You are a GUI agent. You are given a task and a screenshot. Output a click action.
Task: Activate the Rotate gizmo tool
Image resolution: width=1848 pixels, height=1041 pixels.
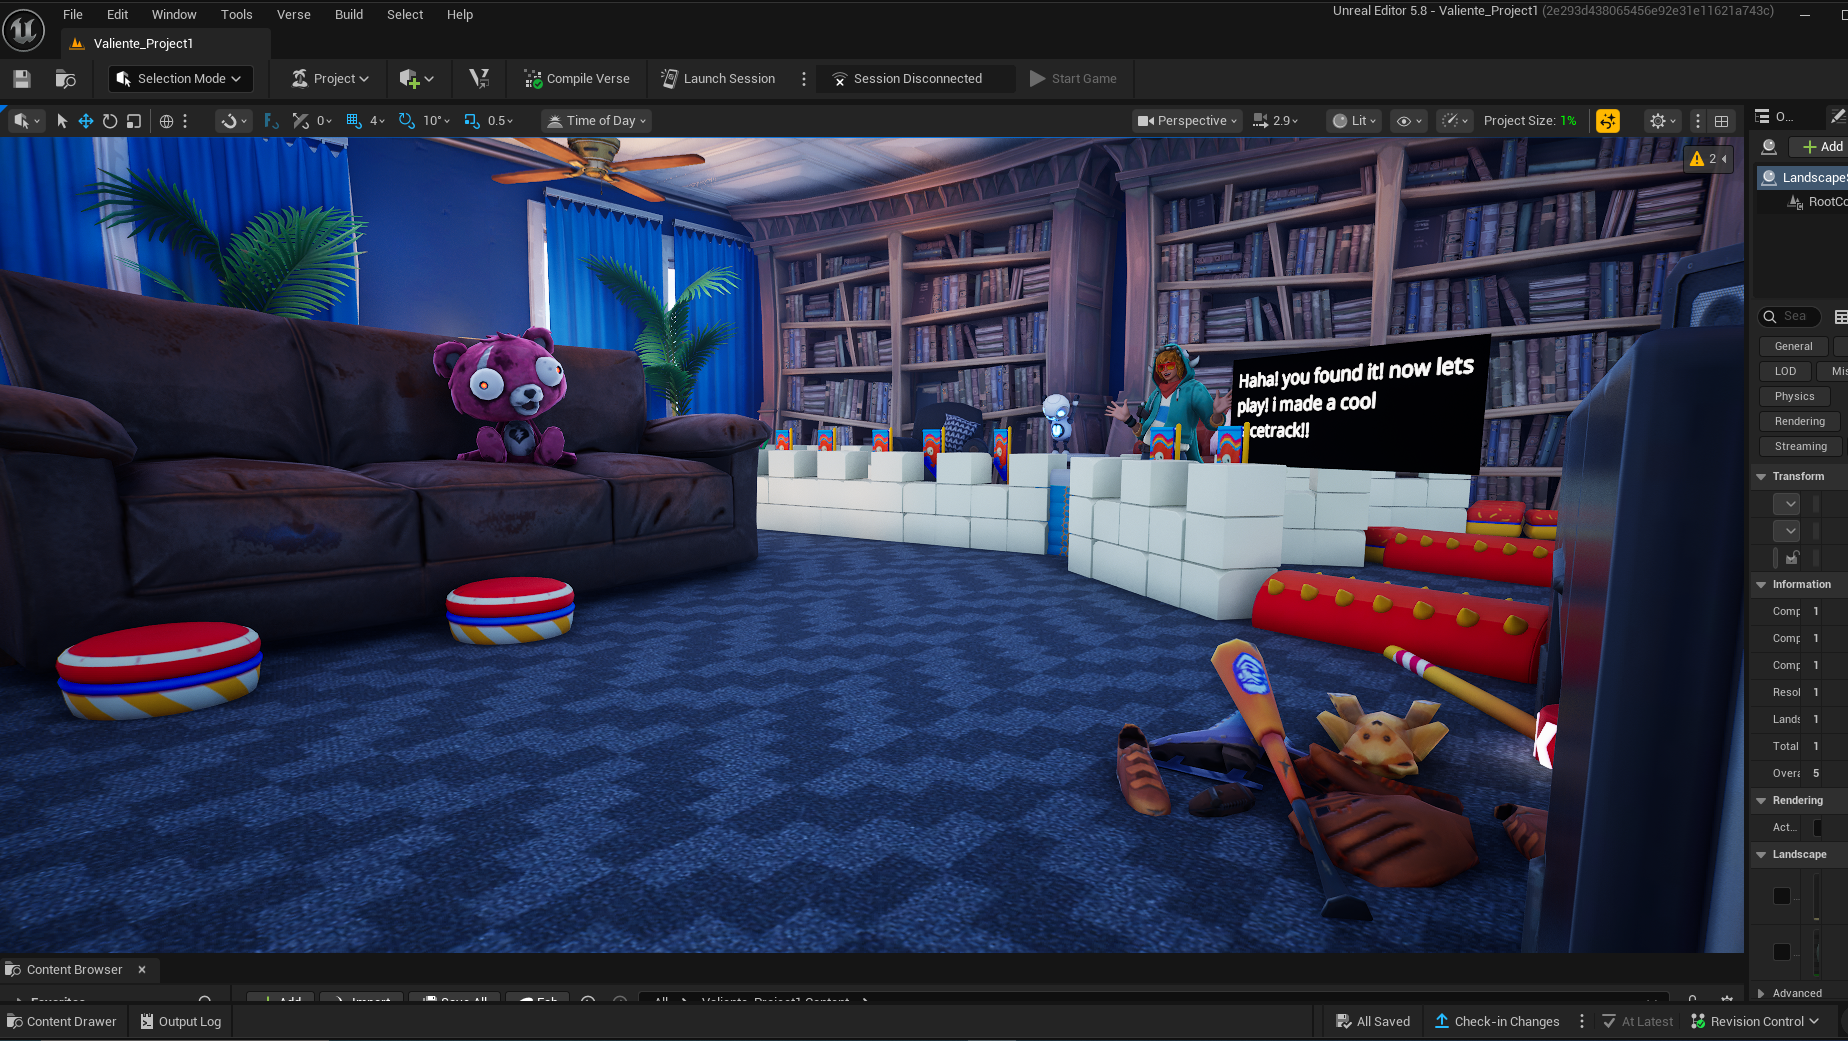(x=110, y=121)
